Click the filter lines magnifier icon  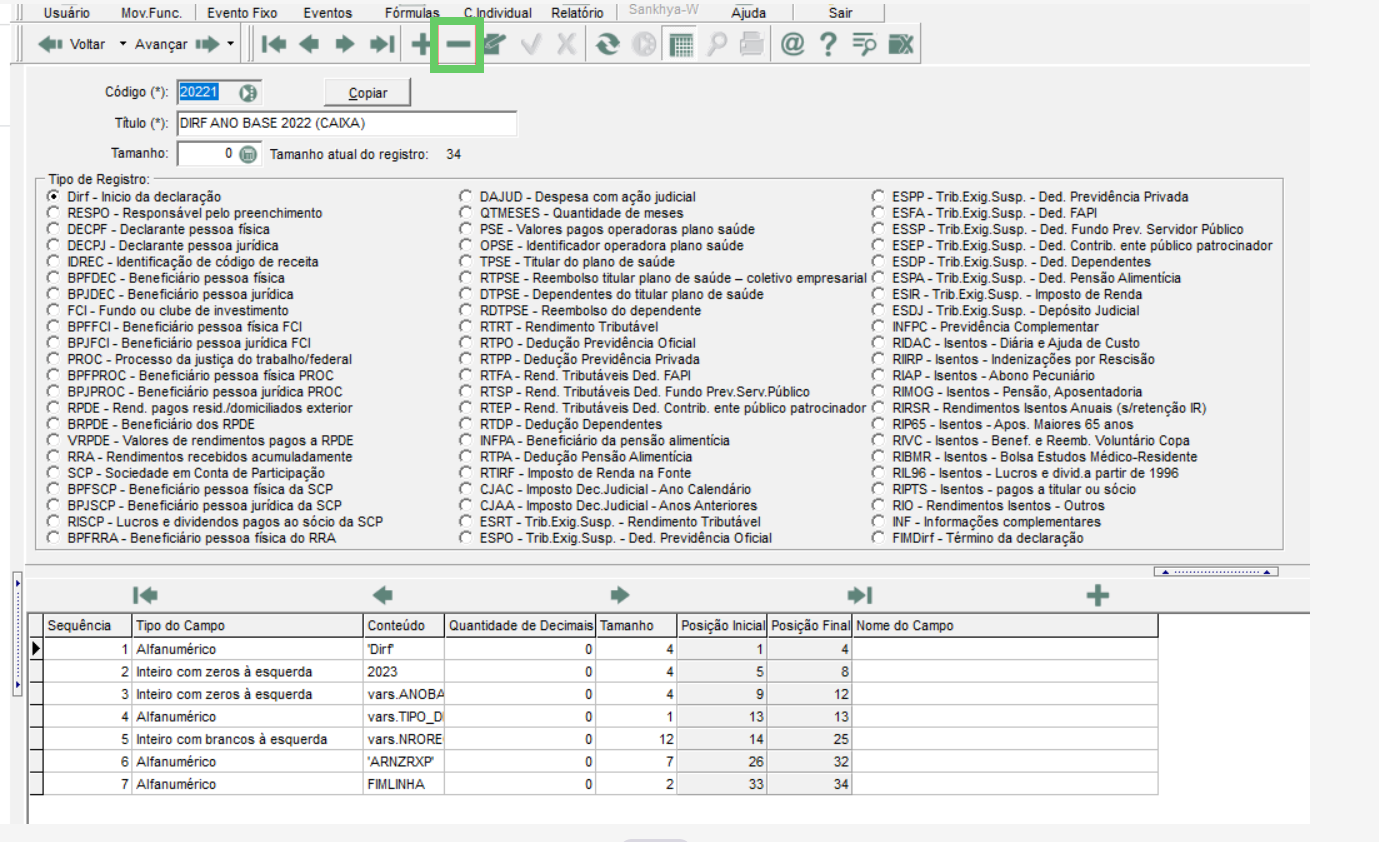[x=864, y=44]
